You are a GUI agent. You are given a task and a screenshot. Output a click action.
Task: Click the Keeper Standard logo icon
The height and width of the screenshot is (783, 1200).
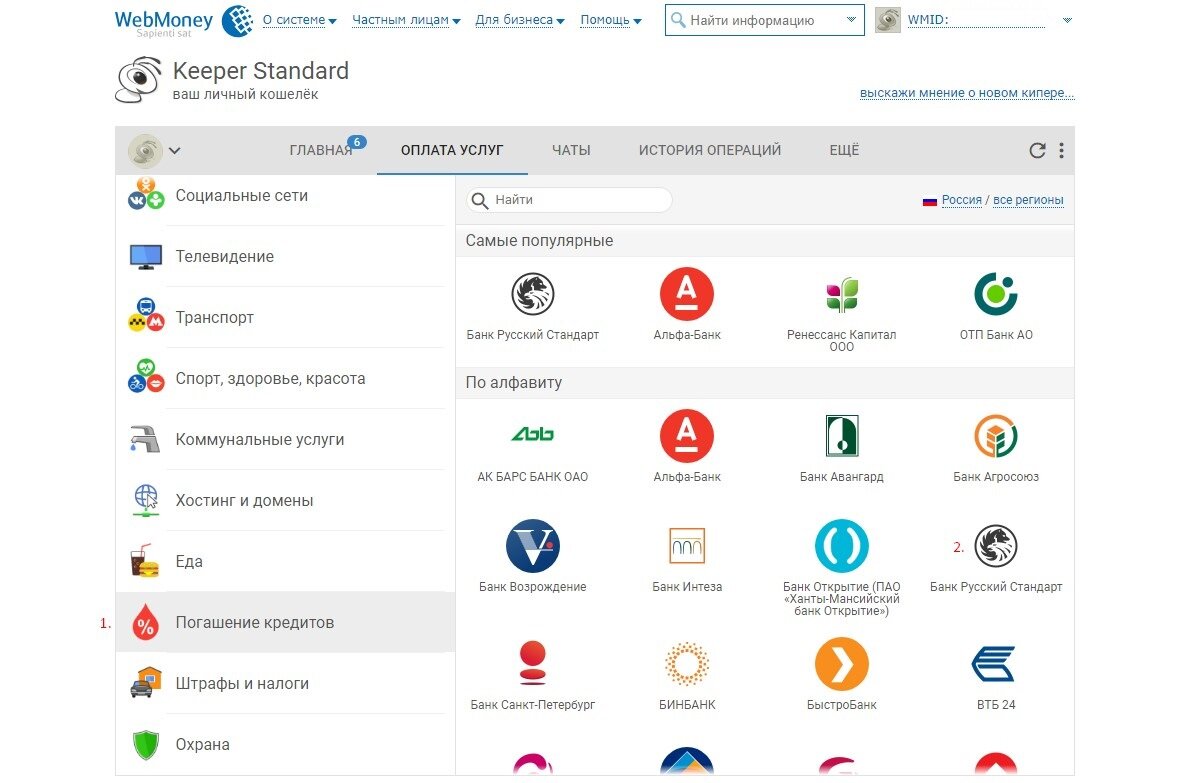pos(140,81)
